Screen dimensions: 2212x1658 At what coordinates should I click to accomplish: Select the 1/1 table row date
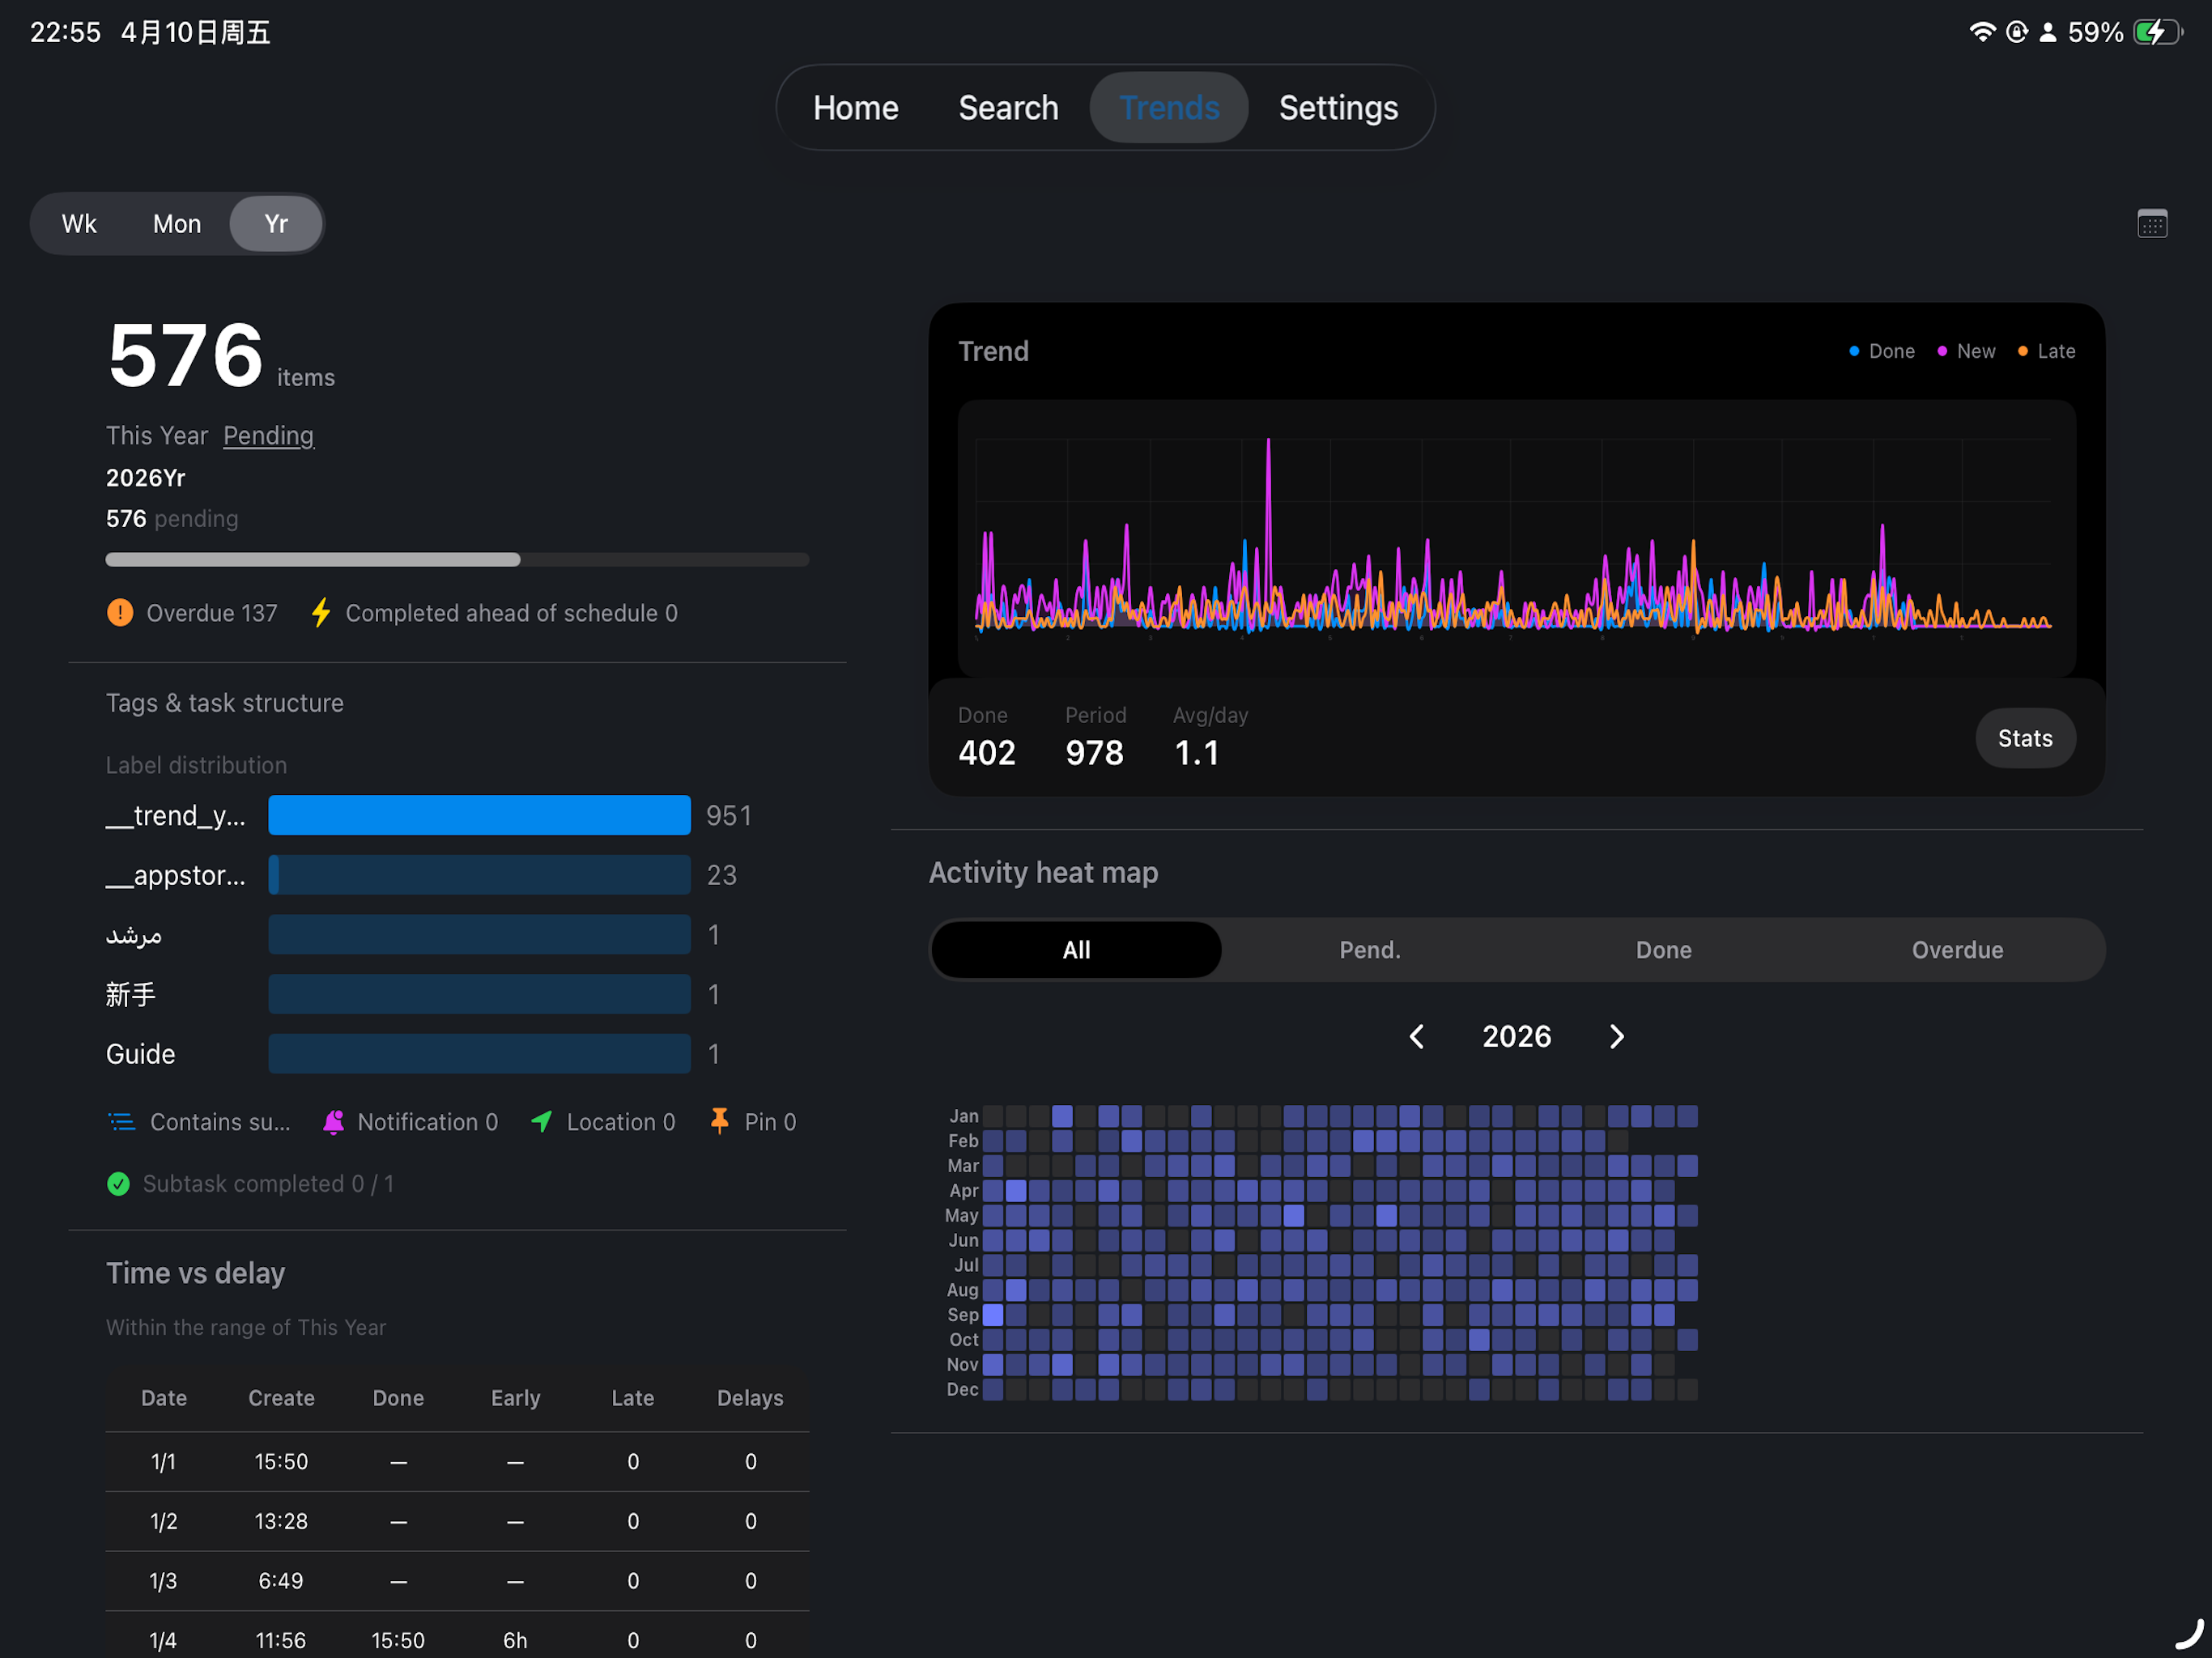(163, 1462)
